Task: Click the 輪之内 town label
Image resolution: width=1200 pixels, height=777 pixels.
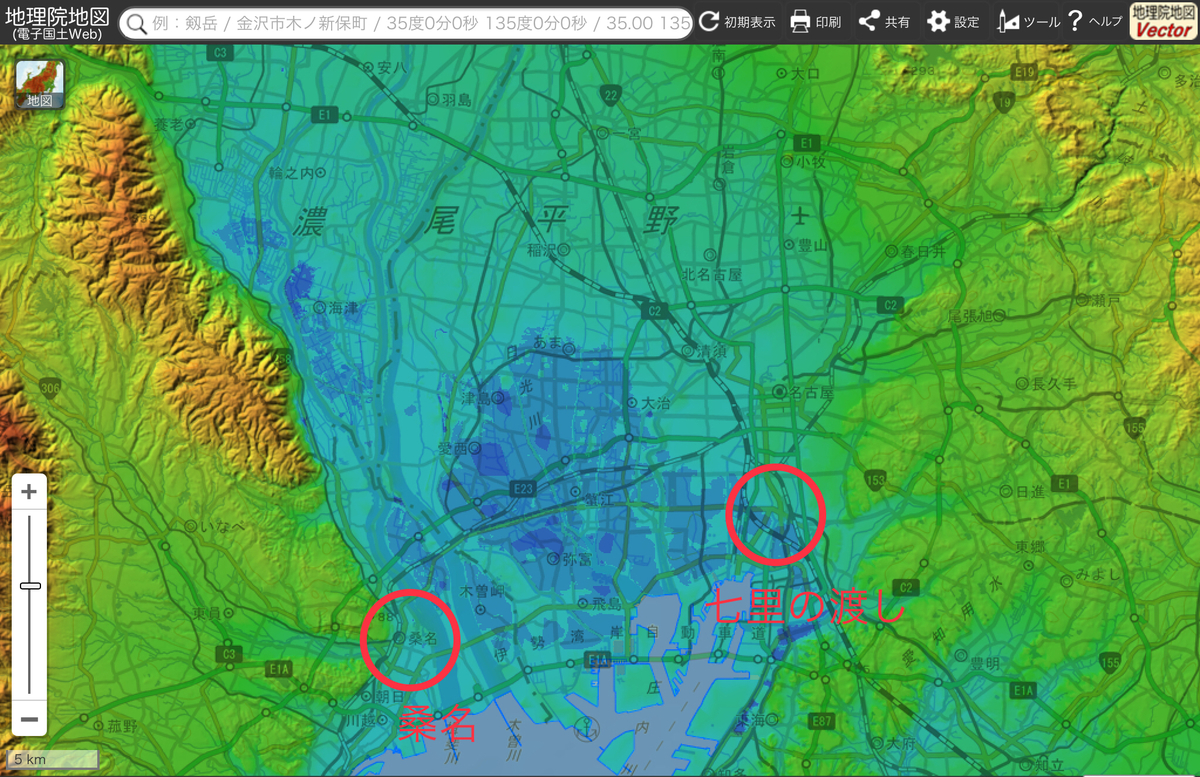Action: click(291, 172)
